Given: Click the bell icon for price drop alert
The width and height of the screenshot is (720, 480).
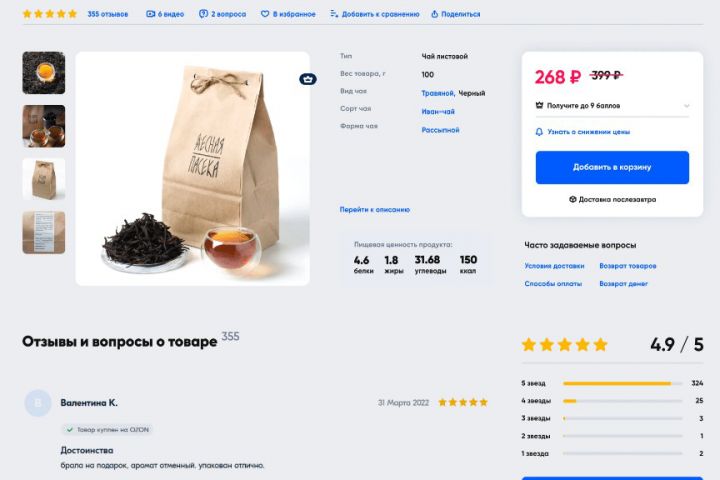Looking at the screenshot, I should click(539, 132).
